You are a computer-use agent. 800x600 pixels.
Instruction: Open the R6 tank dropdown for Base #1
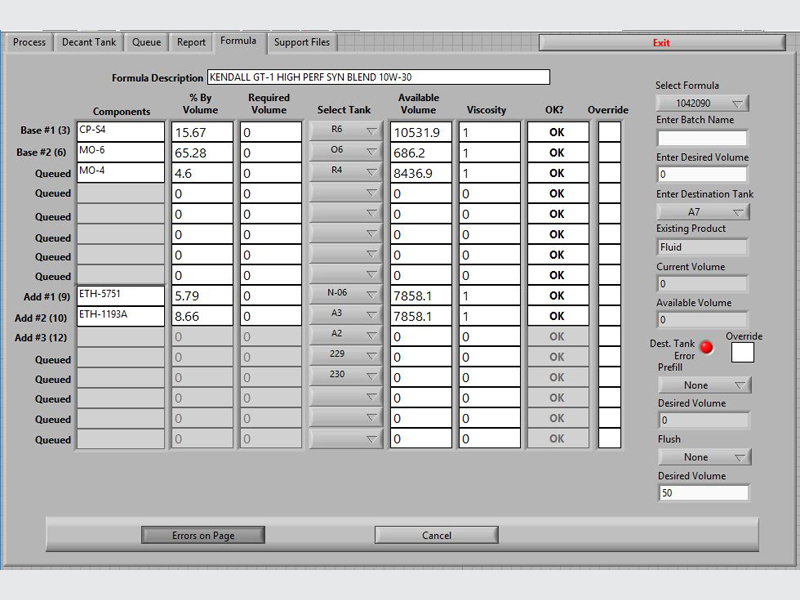pos(346,131)
